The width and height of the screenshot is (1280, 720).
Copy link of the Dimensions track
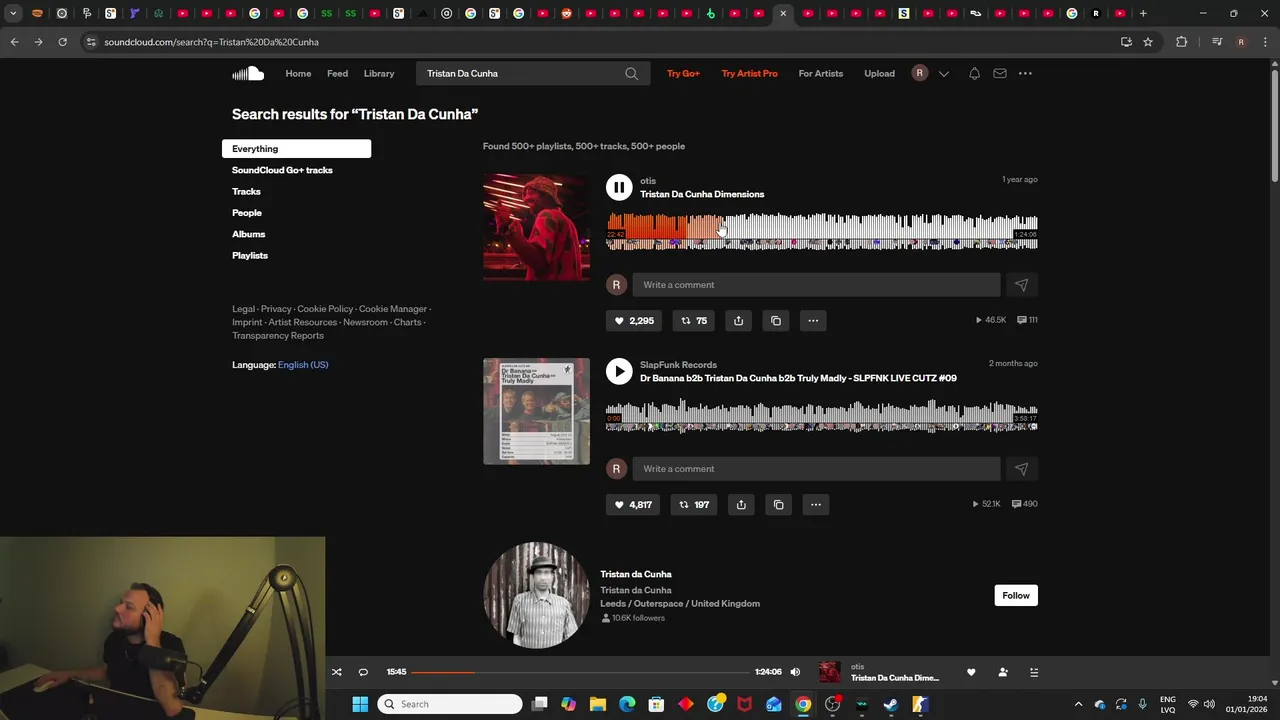coord(776,320)
